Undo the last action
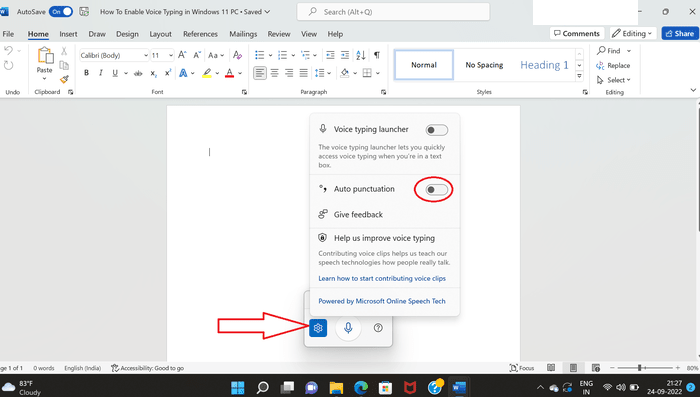This screenshot has height=397, width=700. (x=8, y=51)
